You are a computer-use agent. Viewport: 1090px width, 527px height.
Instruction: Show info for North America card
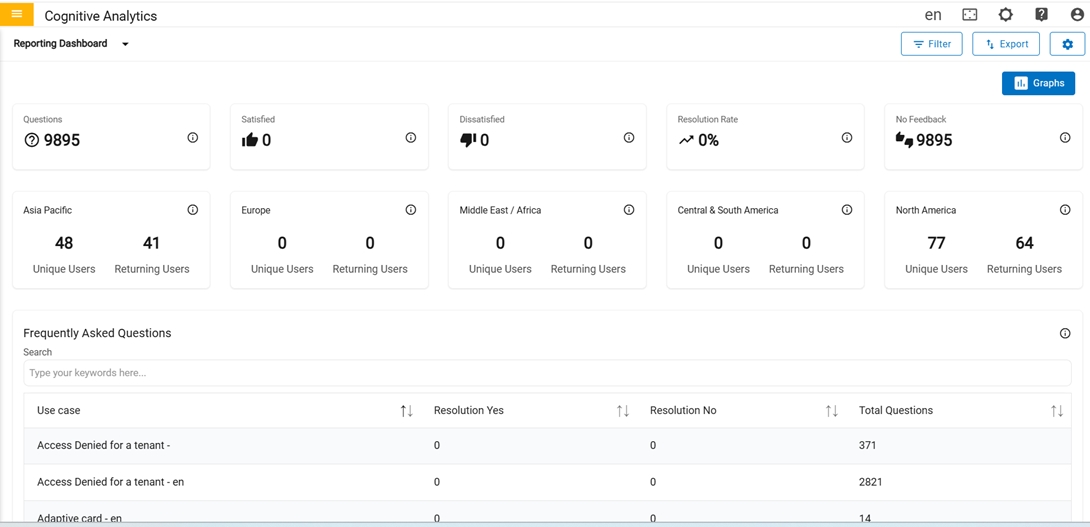click(x=1065, y=210)
